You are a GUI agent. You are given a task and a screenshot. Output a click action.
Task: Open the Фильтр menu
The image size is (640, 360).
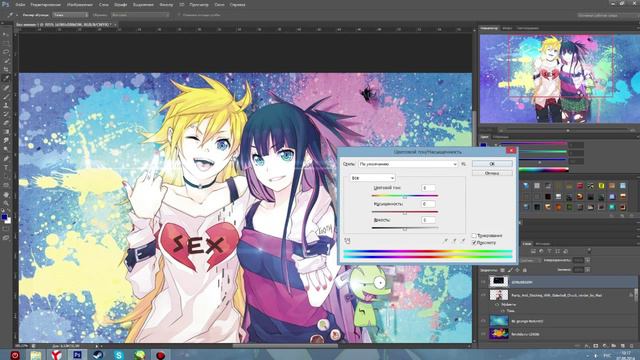pos(166,4)
